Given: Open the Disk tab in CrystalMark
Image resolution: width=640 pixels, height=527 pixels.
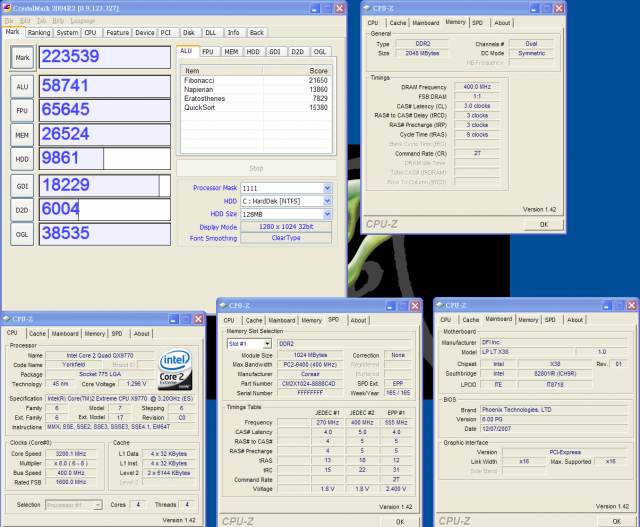Looking at the screenshot, I should coord(189,33).
